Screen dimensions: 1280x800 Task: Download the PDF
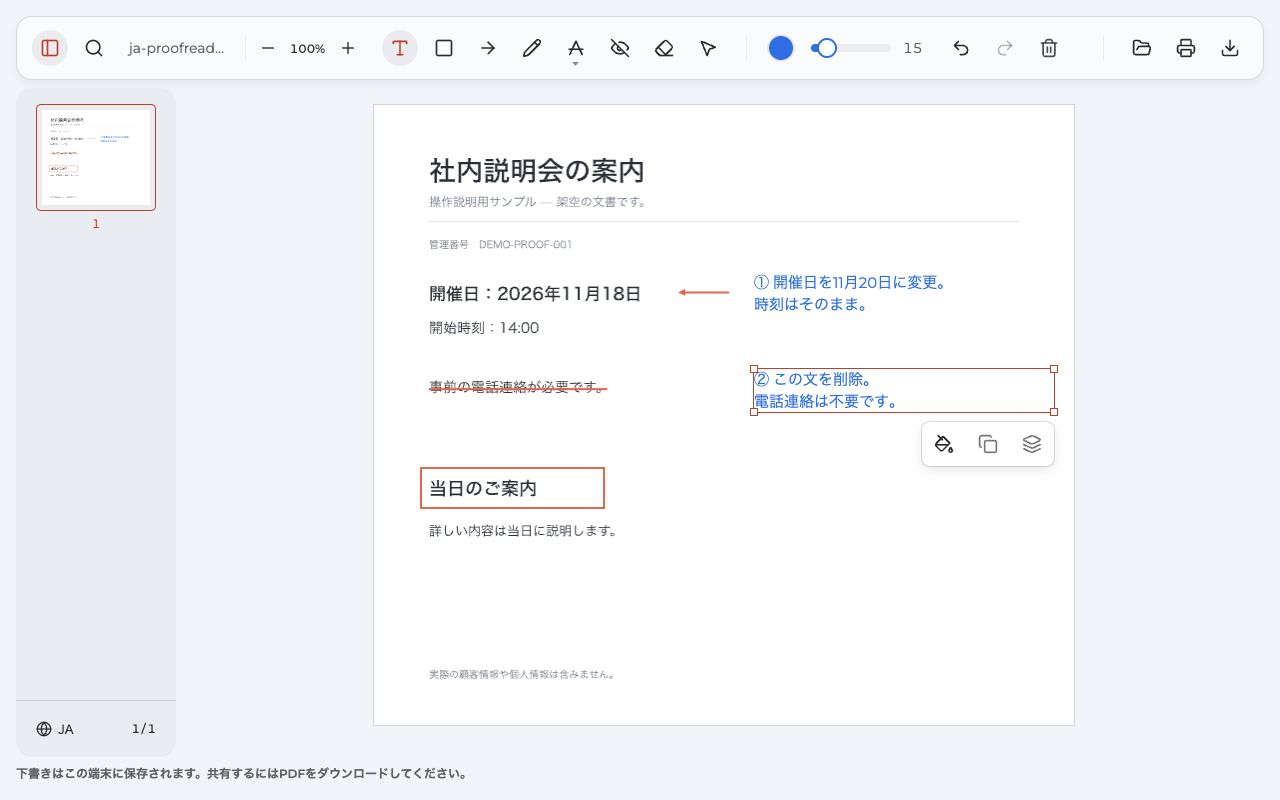1230,48
